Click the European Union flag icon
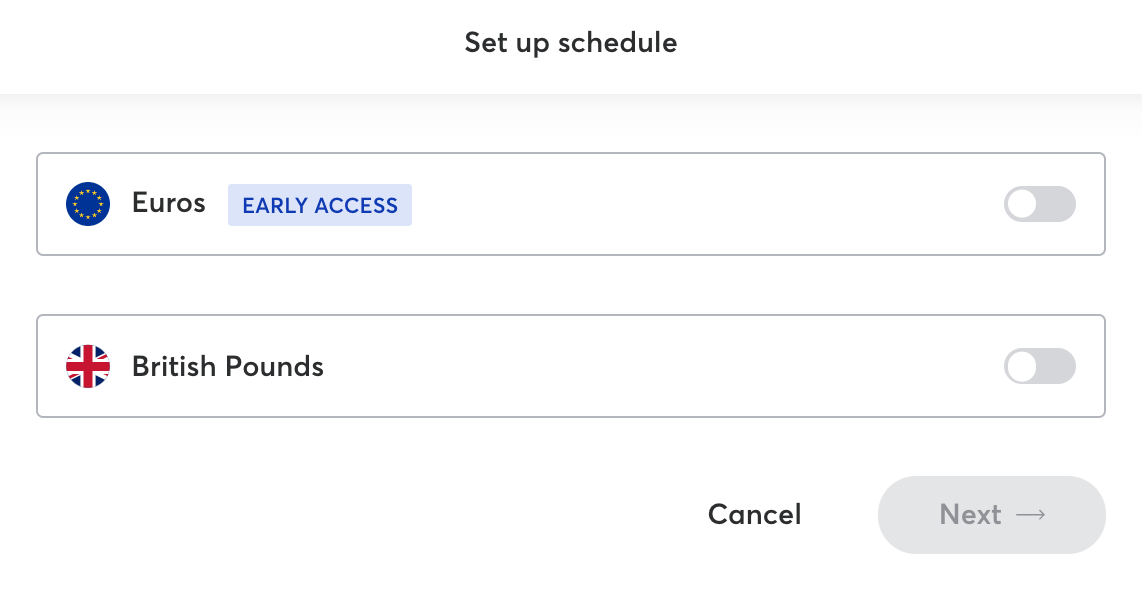Screen dimensions: 1142x608 [88, 204]
